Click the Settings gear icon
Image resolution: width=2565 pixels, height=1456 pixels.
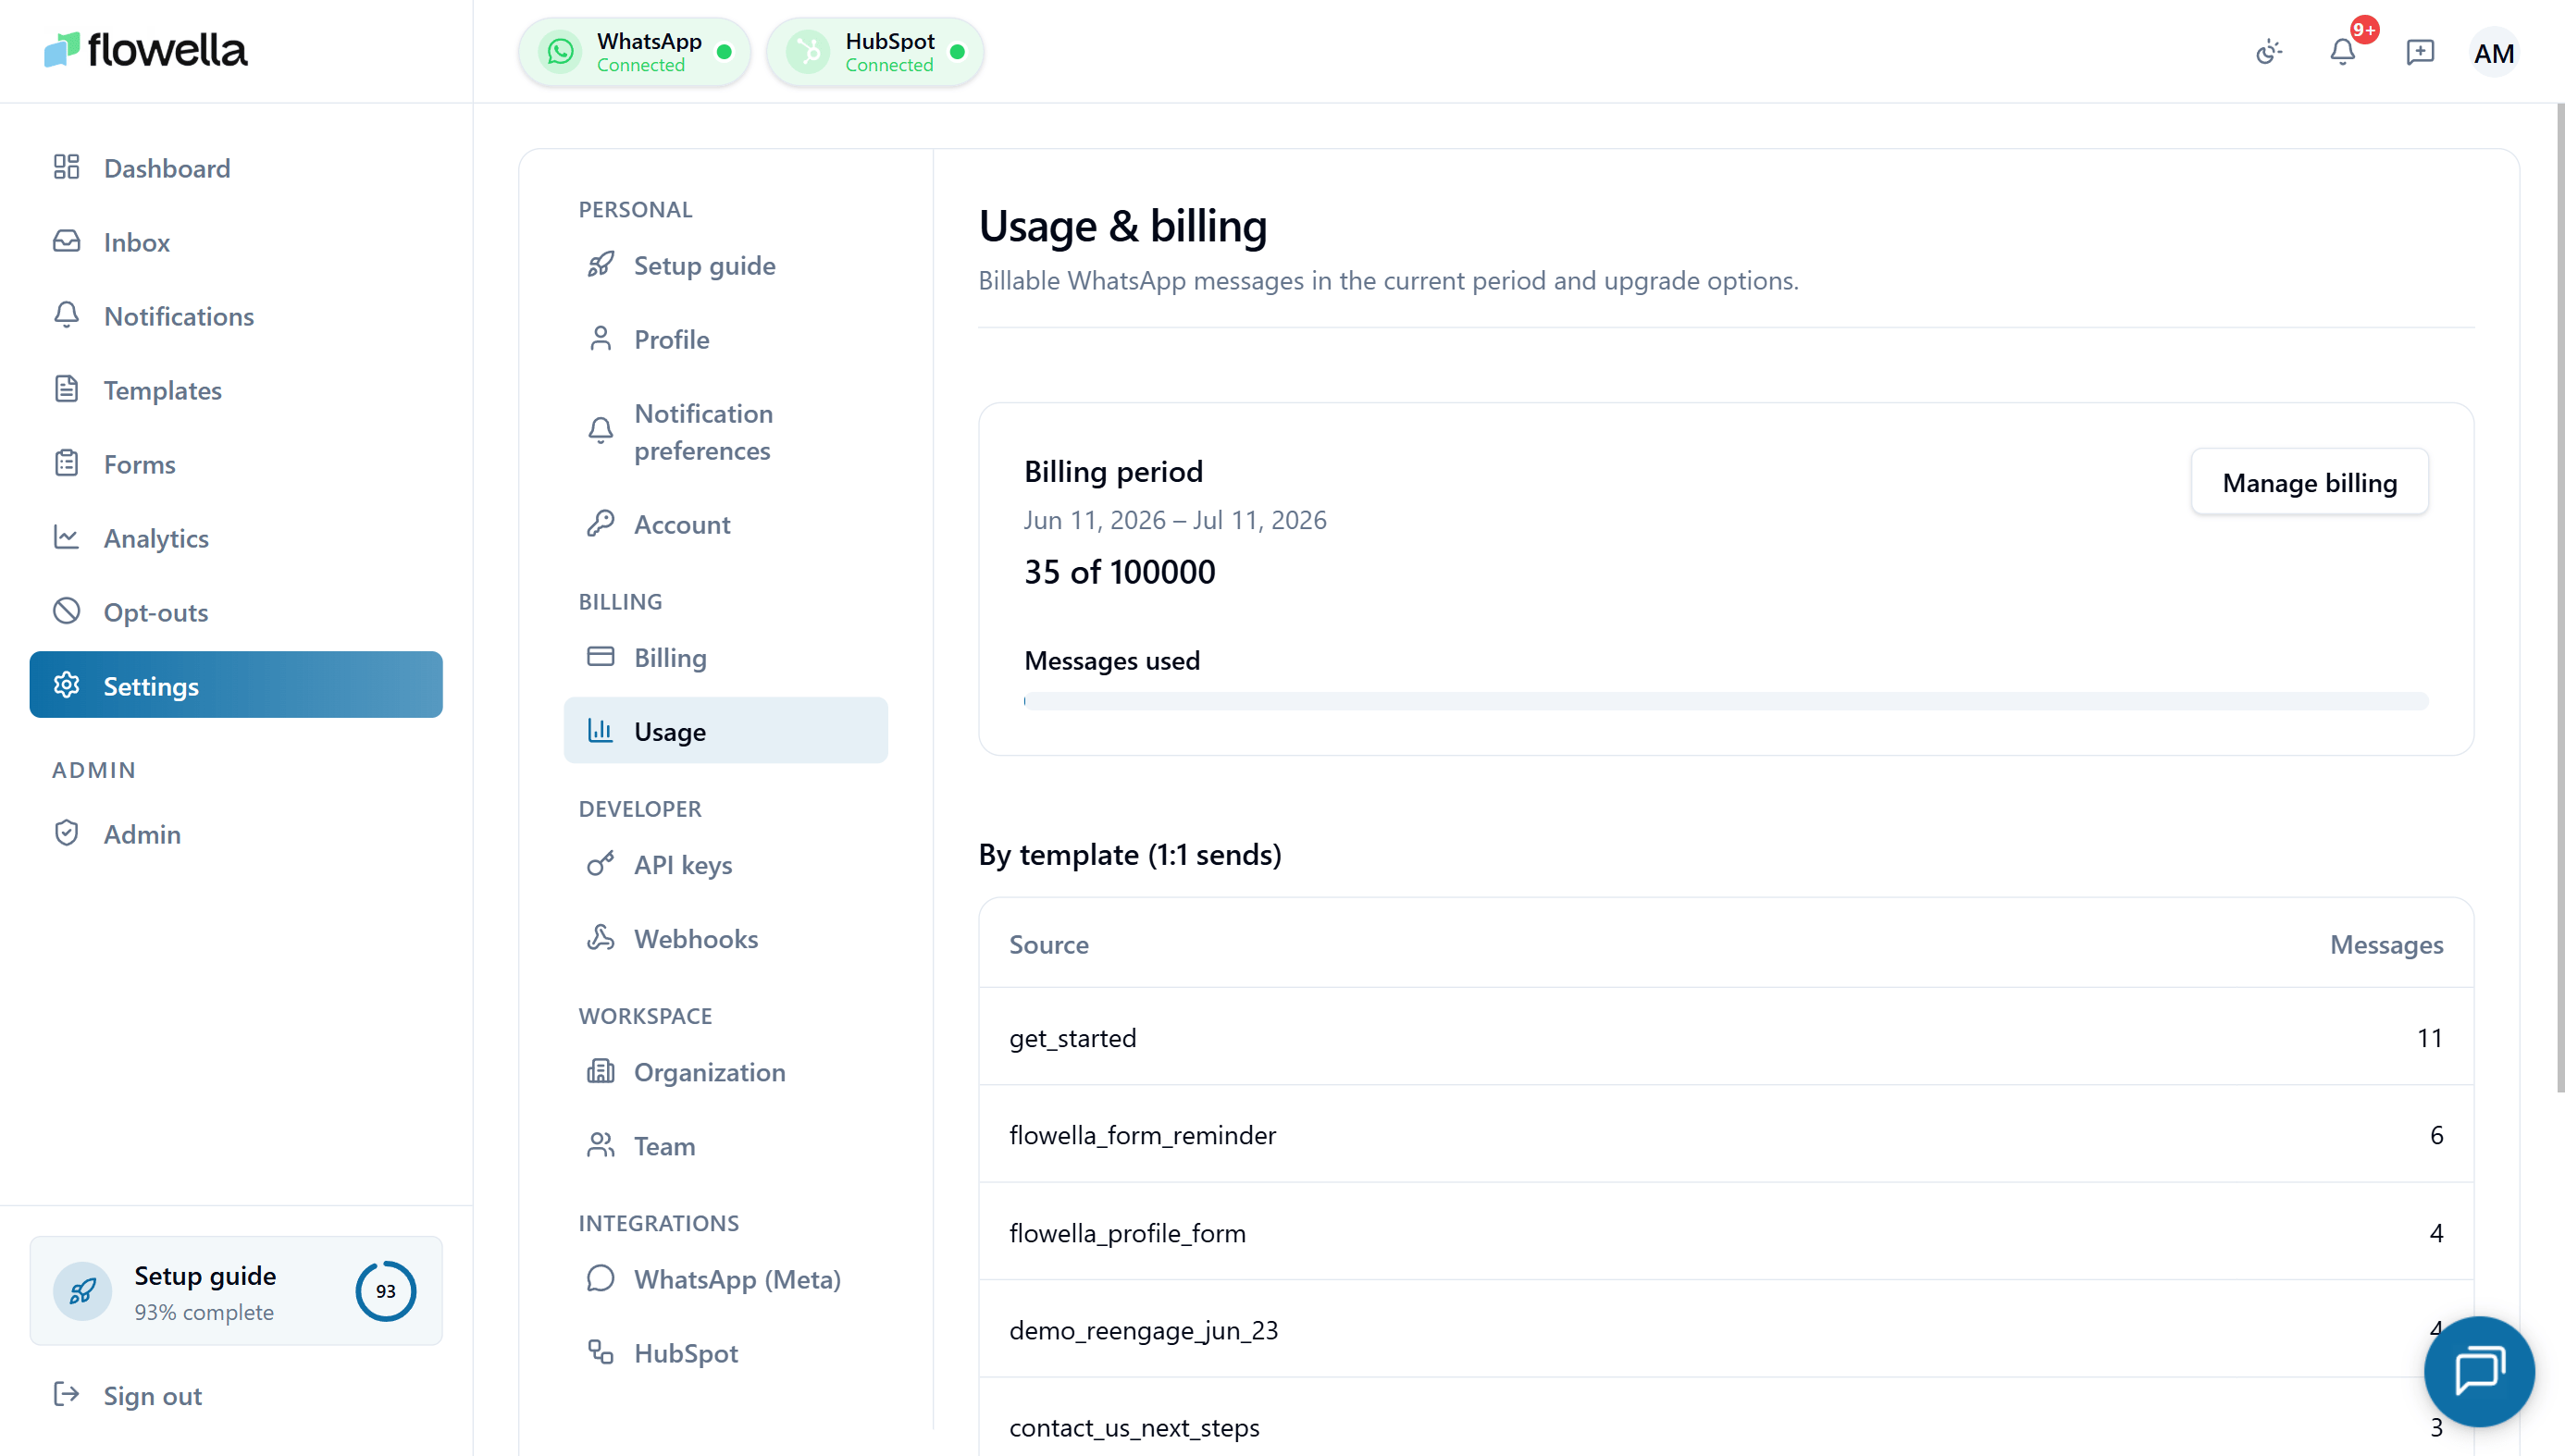coord(66,685)
